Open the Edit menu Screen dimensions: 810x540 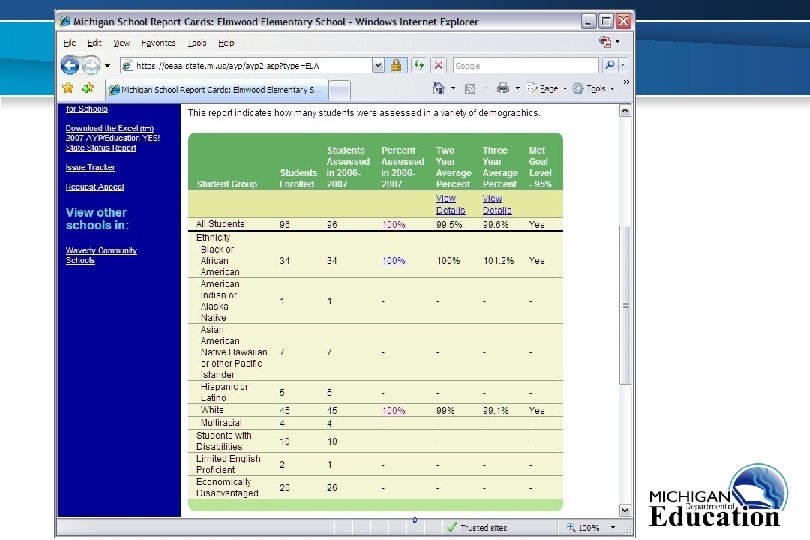click(94, 43)
